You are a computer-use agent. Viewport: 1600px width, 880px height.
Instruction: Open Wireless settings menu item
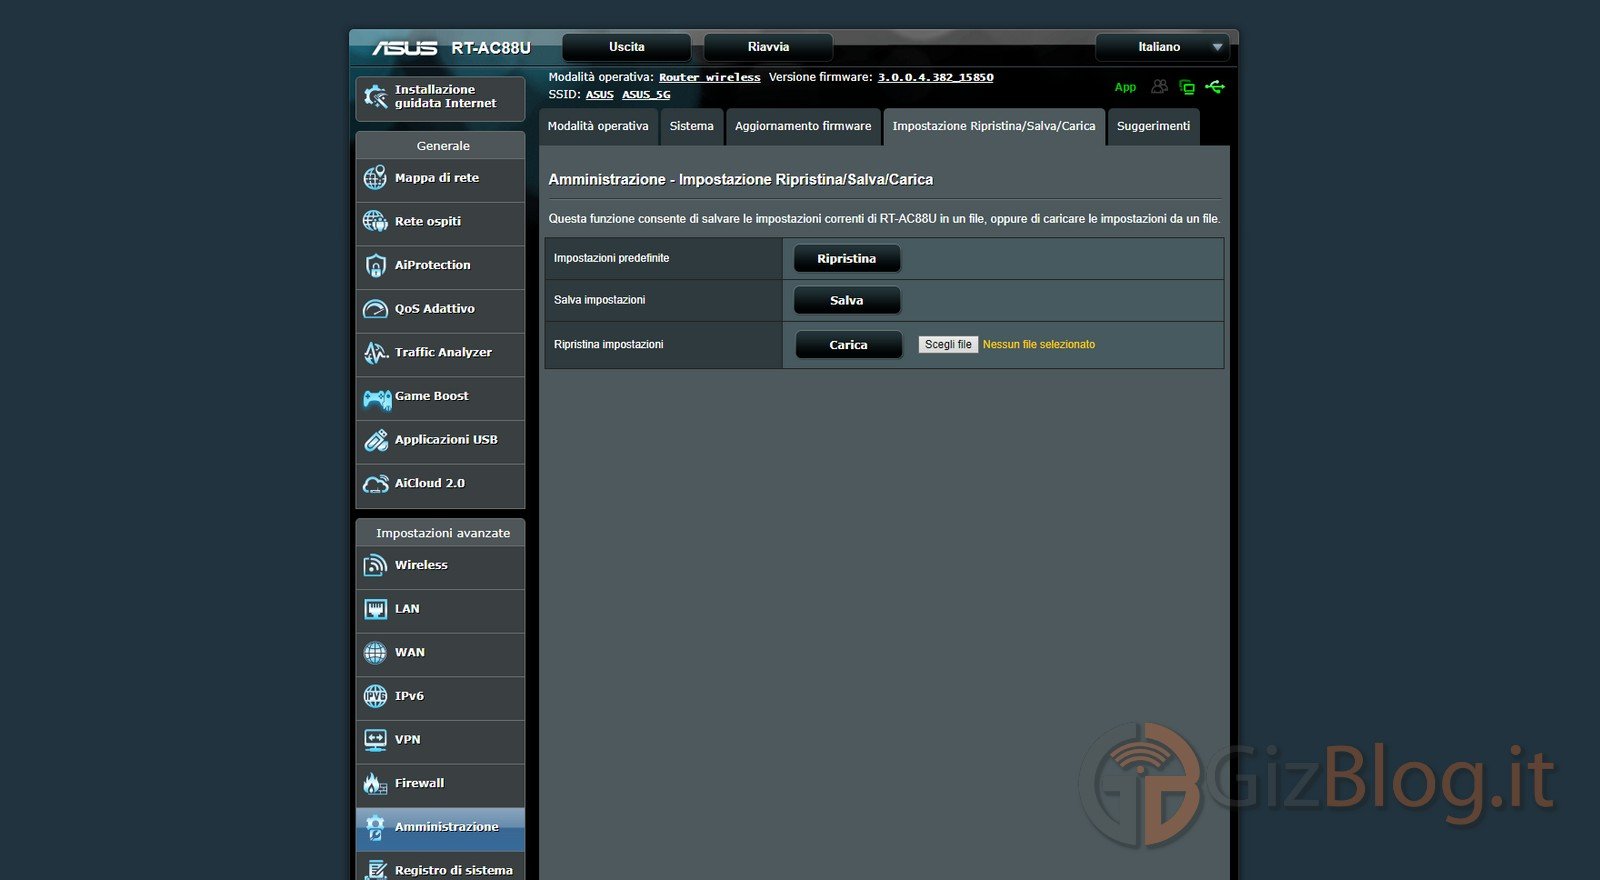coord(440,566)
